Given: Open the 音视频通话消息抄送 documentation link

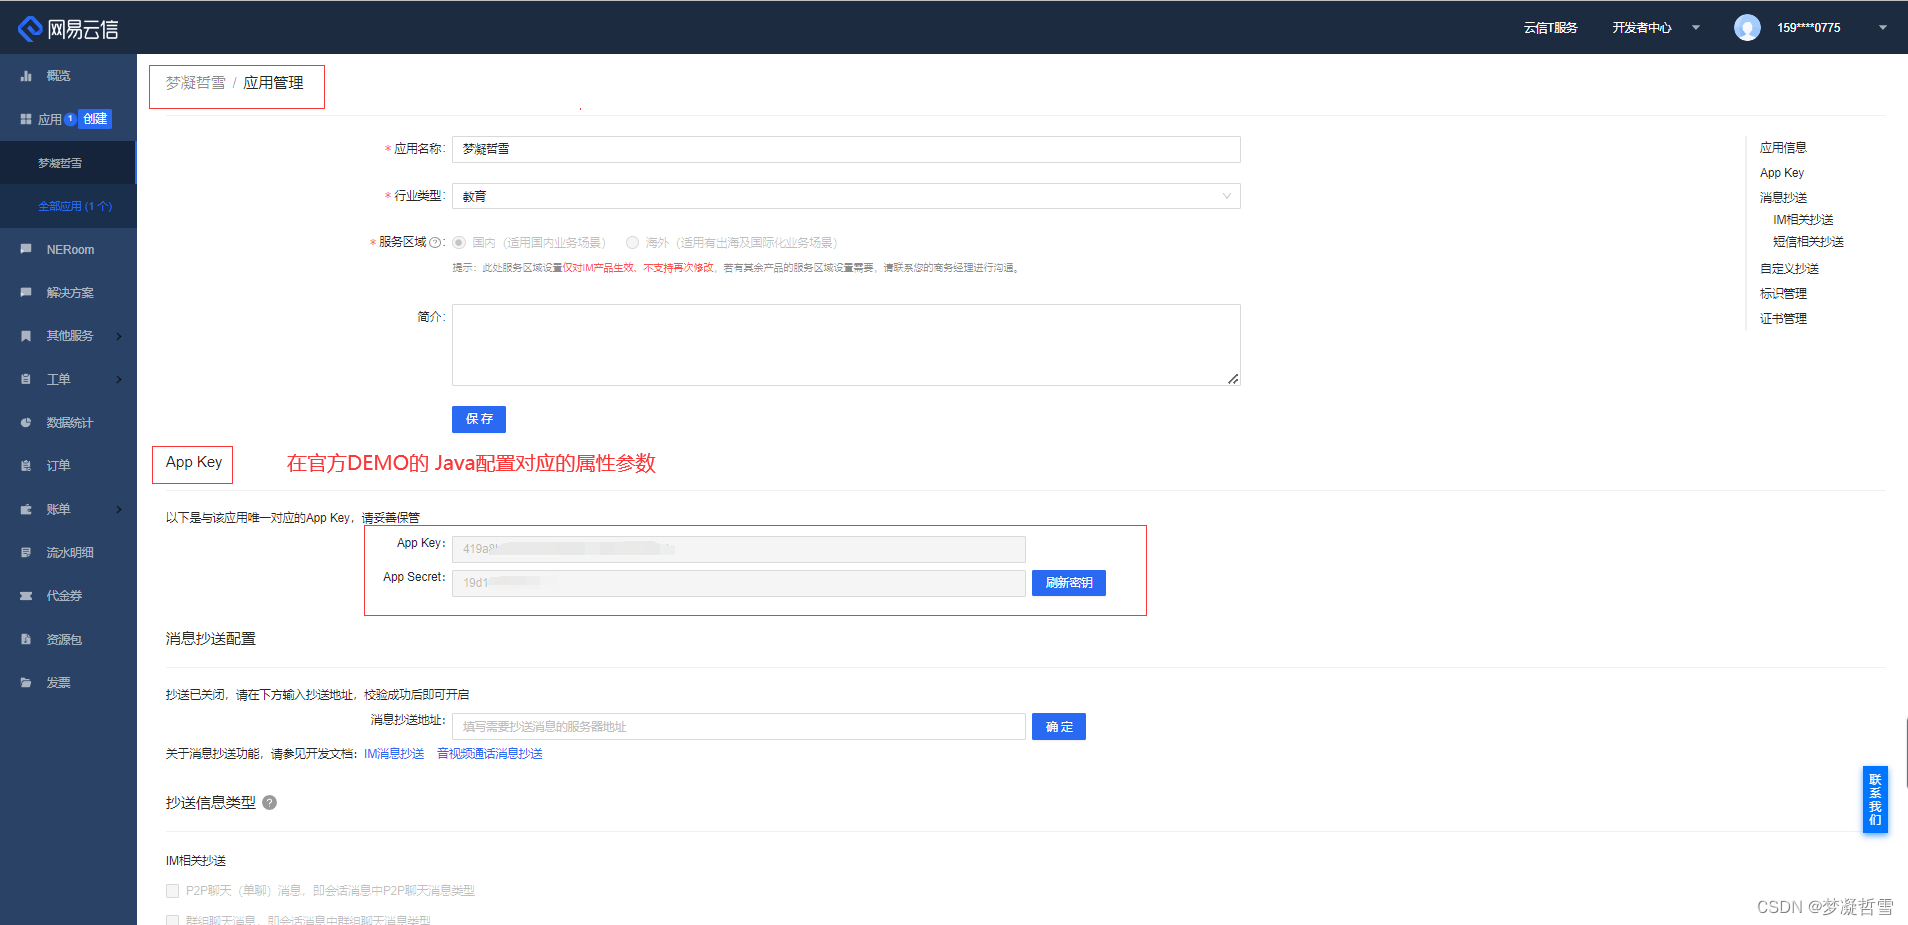Looking at the screenshot, I should (490, 754).
